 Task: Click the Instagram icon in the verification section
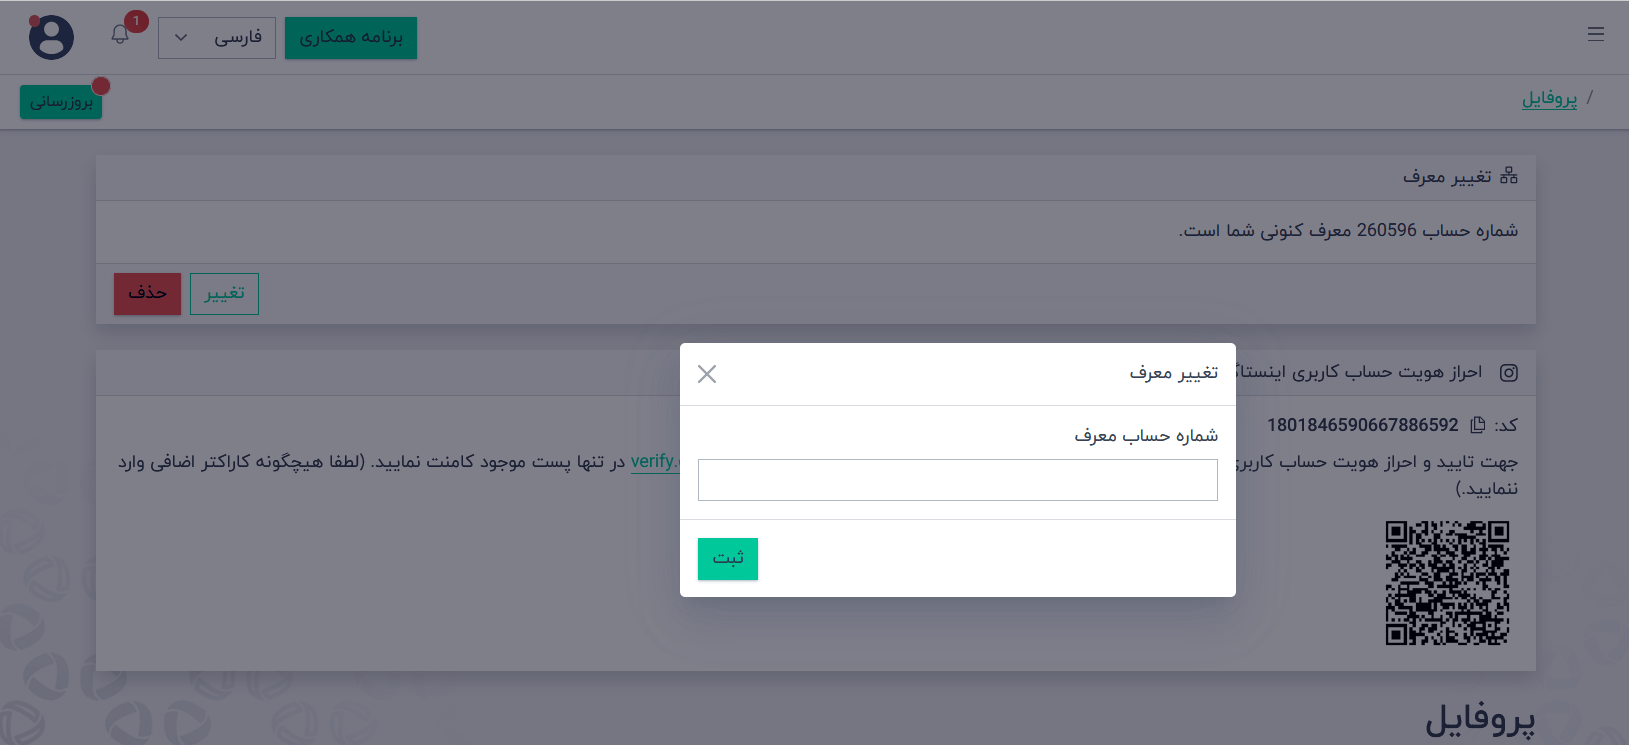[x=1510, y=372]
